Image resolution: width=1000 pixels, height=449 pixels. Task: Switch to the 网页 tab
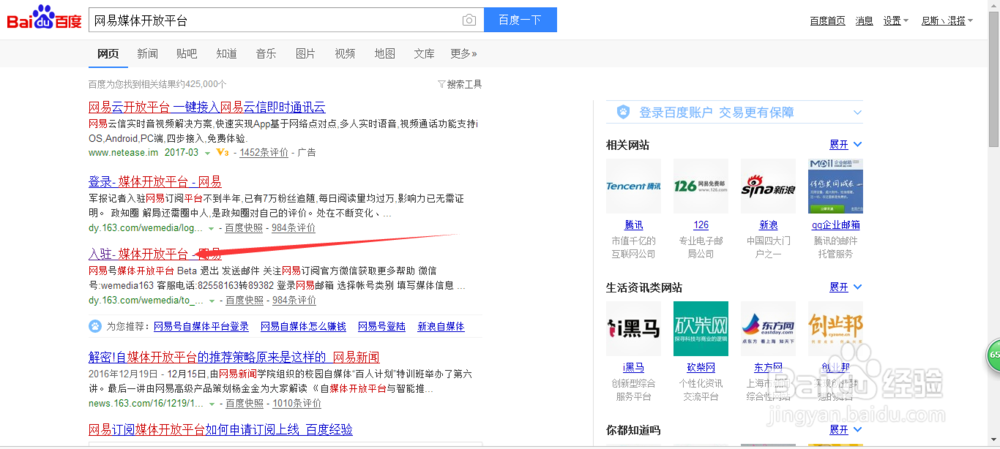click(108, 54)
